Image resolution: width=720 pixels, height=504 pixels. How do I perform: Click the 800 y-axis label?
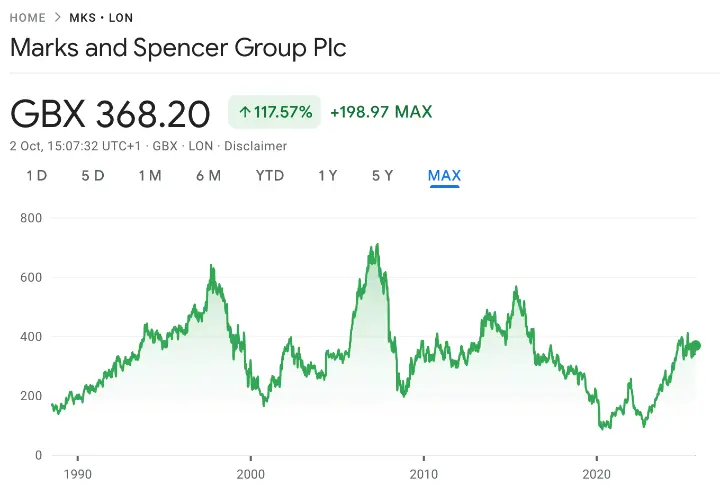click(30, 218)
